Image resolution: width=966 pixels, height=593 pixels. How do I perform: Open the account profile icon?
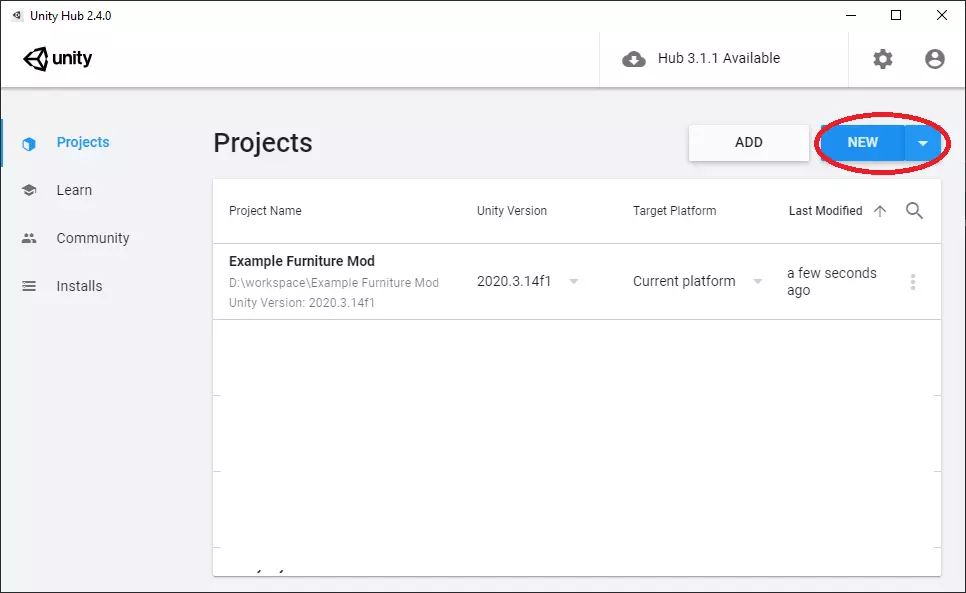tap(934, 59)
